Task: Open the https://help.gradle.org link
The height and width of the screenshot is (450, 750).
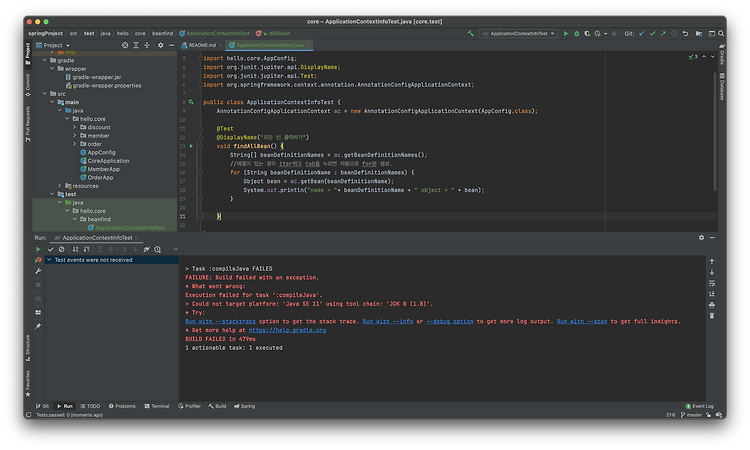Action: click(x=287, y=330)
